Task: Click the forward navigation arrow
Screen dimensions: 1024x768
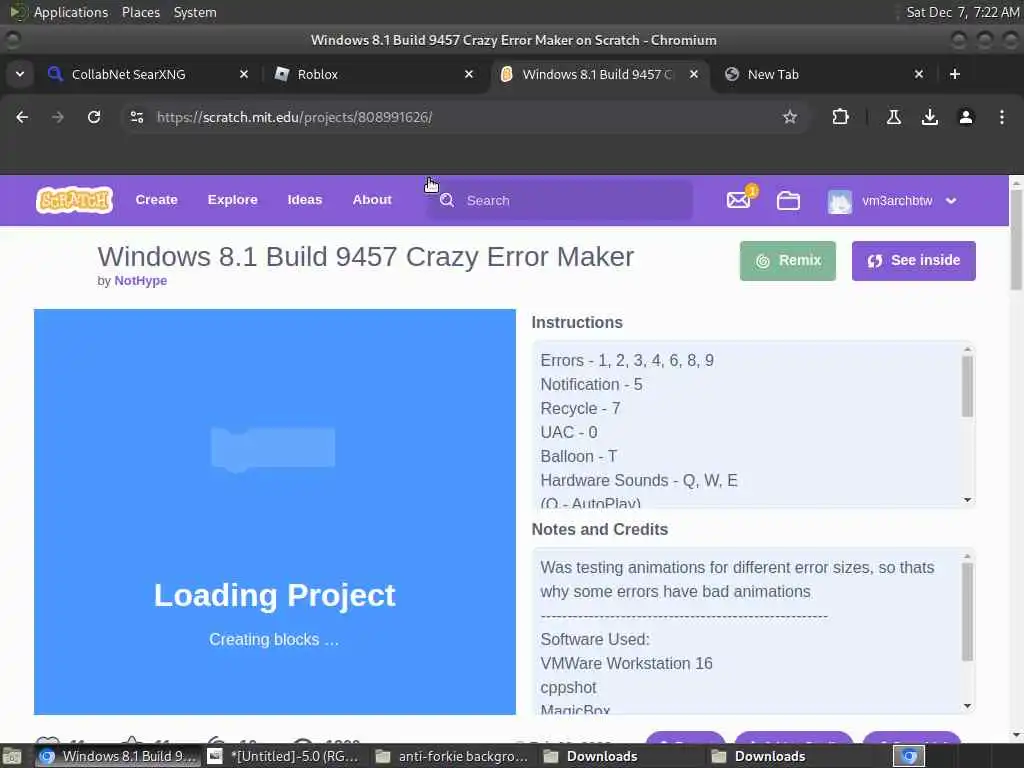Action: (x=58, y=117)
